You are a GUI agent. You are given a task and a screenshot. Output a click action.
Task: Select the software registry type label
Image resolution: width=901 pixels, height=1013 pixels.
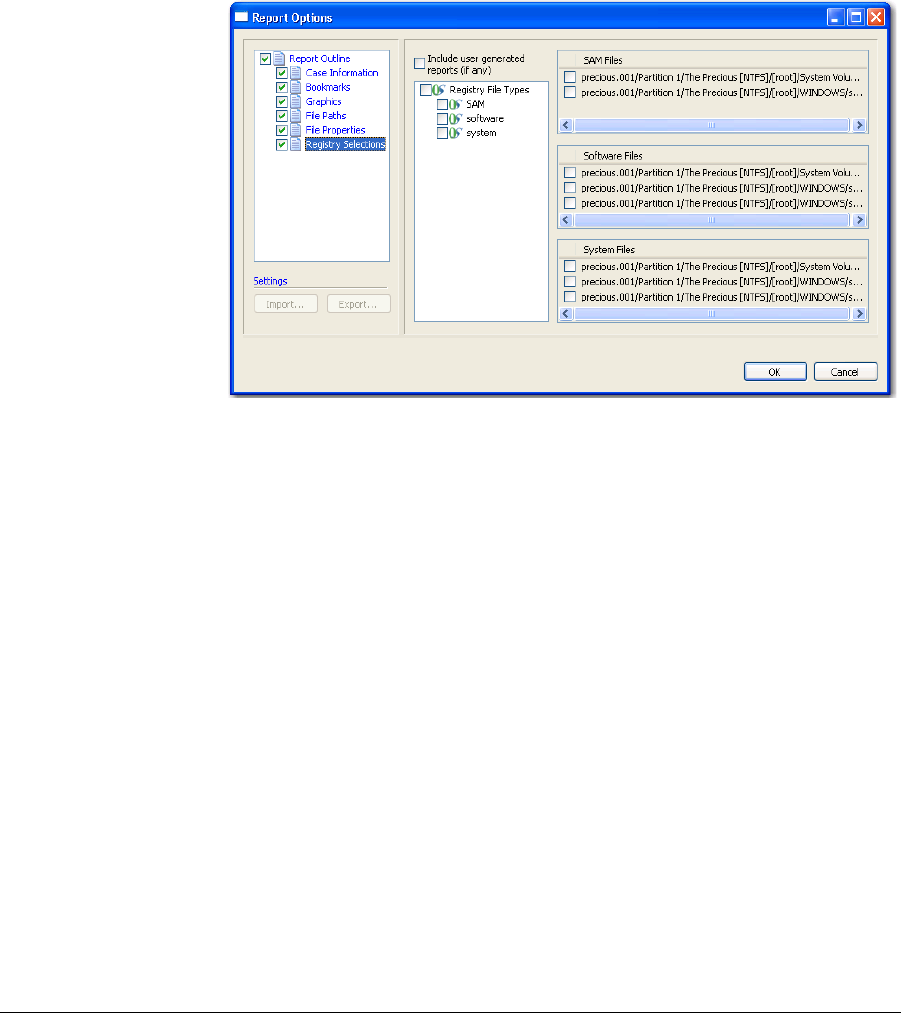pyautogui.click(x=485, y=118)
